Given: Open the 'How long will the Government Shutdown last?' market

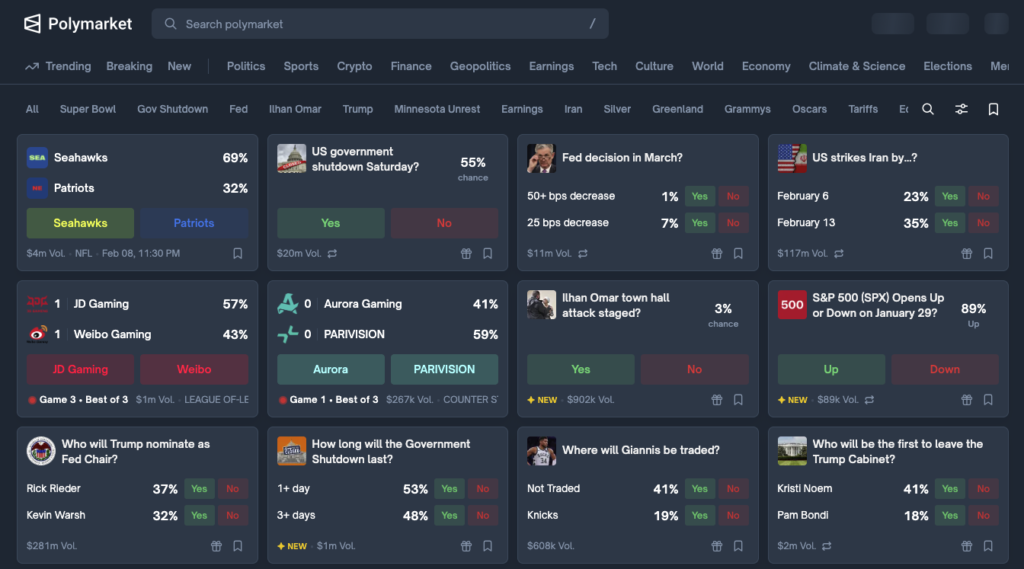Looking at the screenshot, I should click(390, 451).
